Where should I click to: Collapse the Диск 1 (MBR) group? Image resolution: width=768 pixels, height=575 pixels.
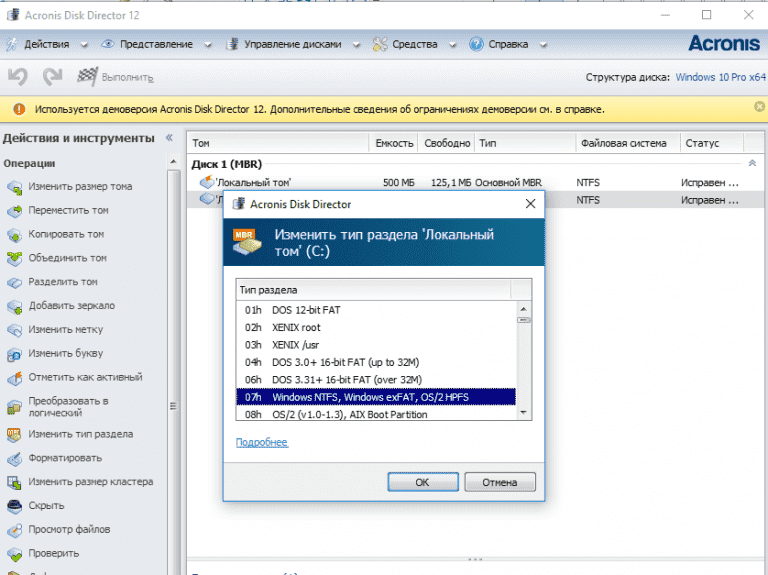pyautogui.click(x=752, y=164)
